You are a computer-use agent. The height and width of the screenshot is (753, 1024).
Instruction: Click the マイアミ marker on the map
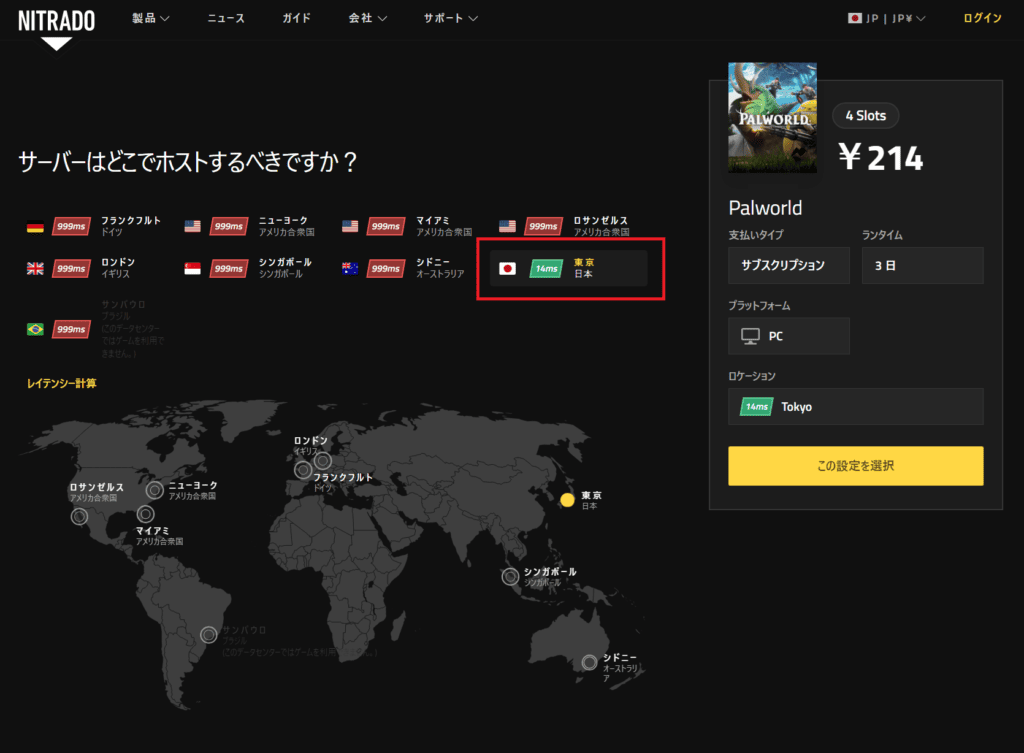pyautogui.click(x=146, y=513)
